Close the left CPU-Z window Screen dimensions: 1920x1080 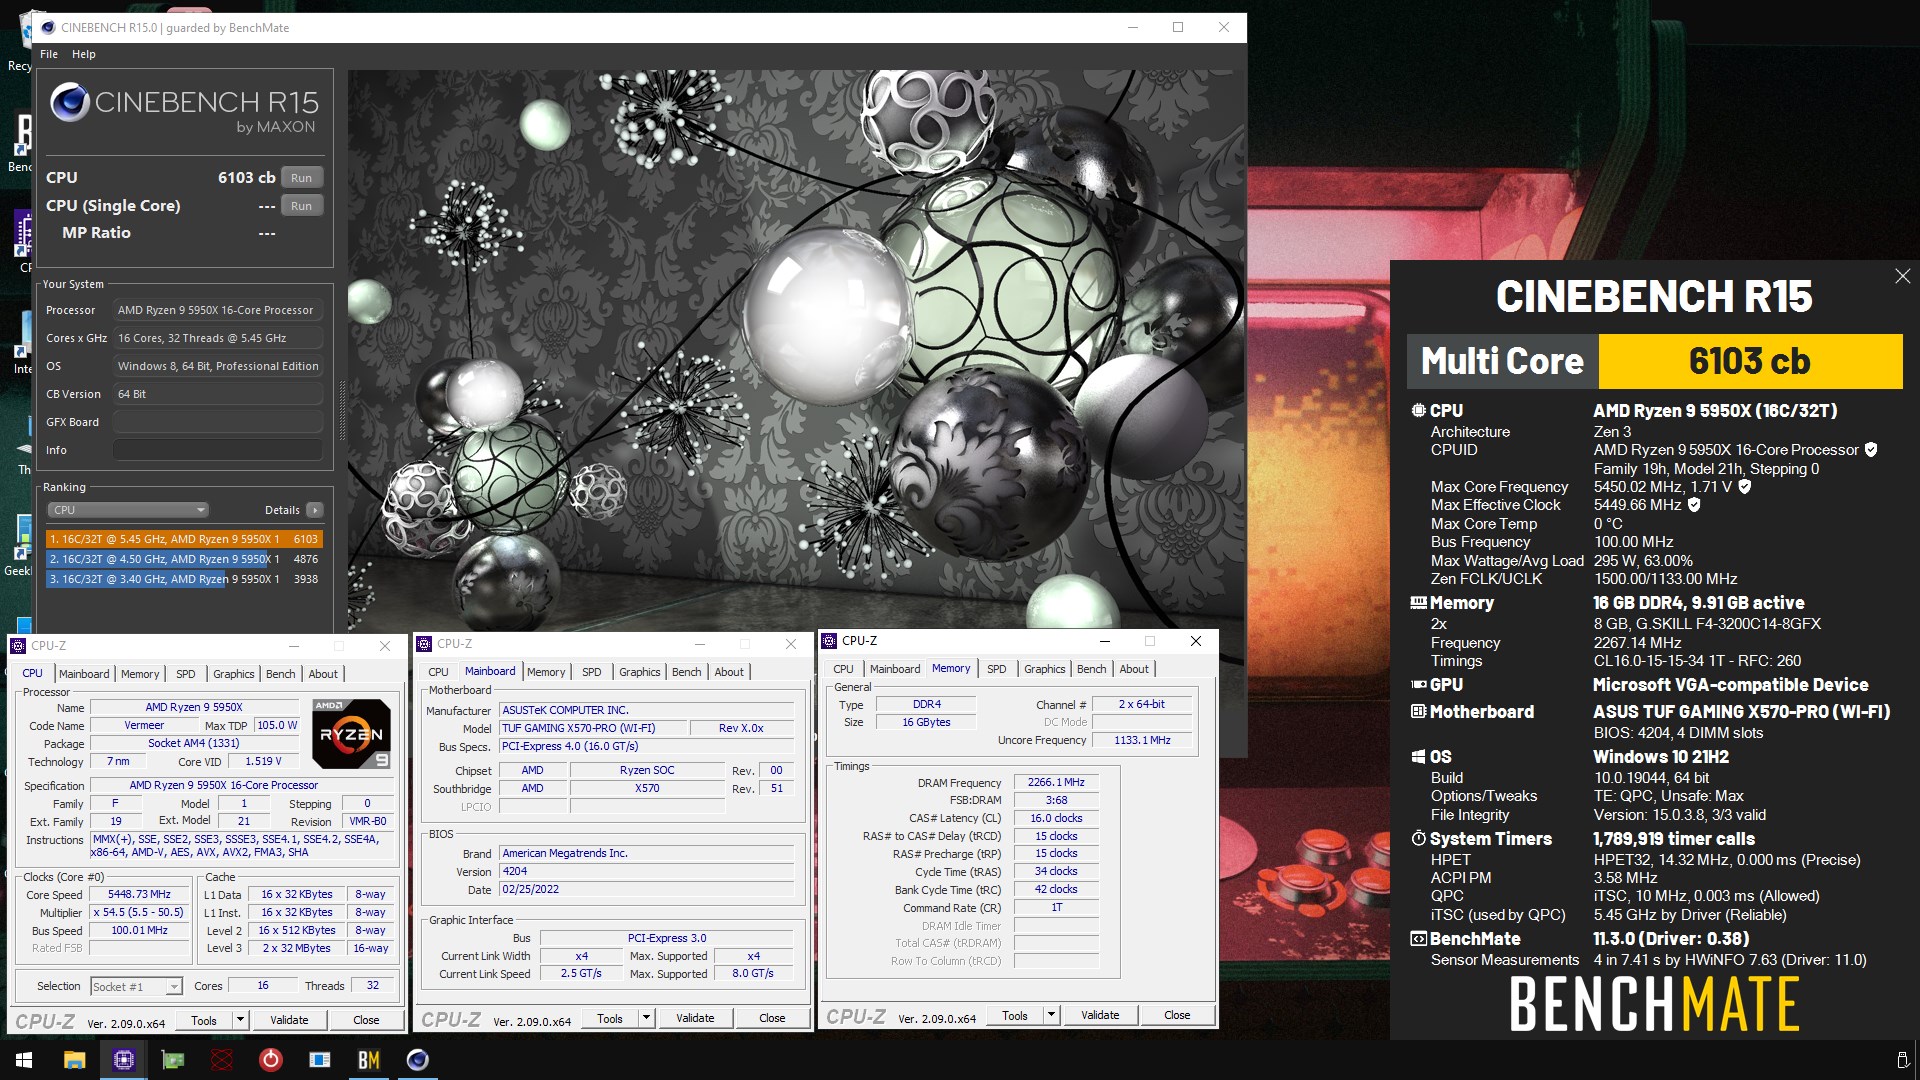click(385, 646)
